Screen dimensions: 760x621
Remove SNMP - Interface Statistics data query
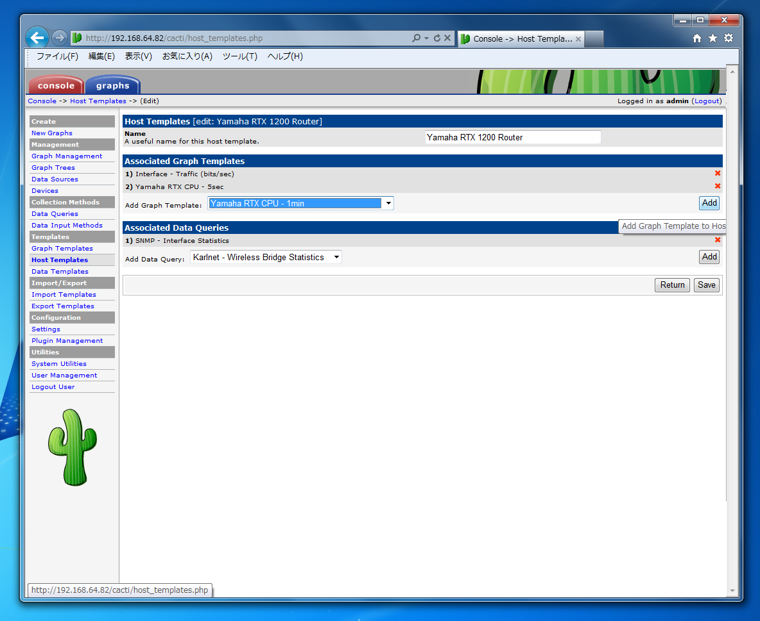pos(717,240)
